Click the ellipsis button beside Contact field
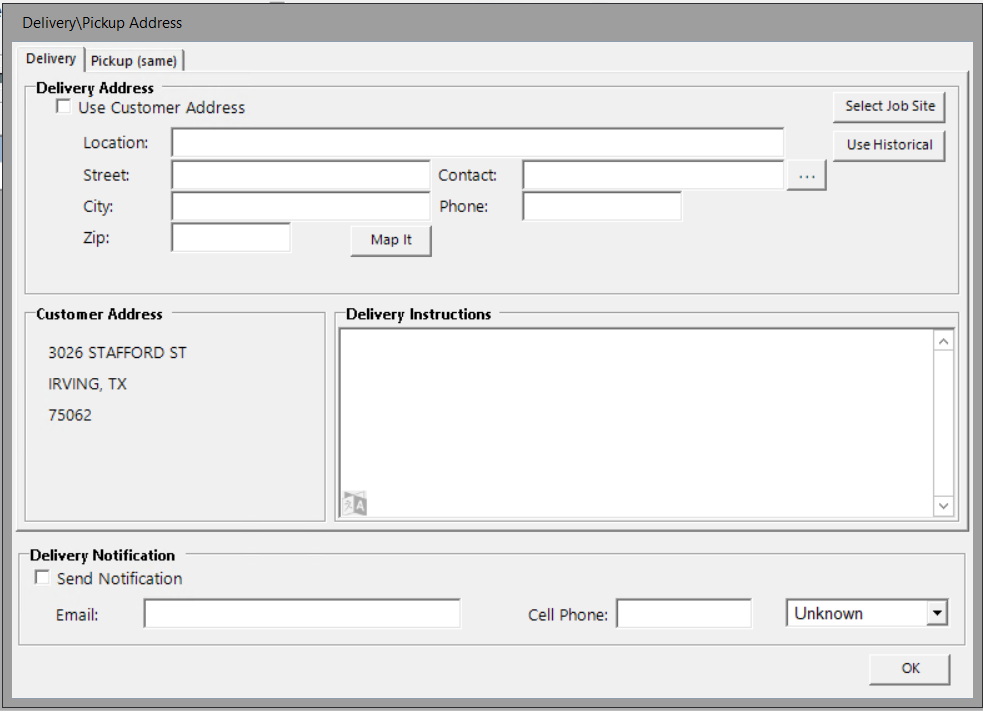Viewport: 983px width, 711px height. click(807, 175)
